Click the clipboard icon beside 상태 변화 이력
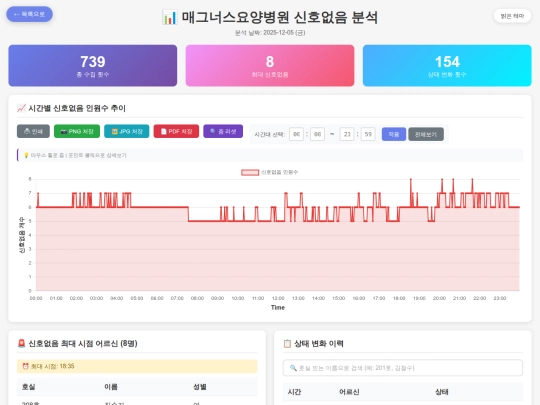The width and height of the screenshot is (540, 405). pyautogui.click(x=287, y=343)
